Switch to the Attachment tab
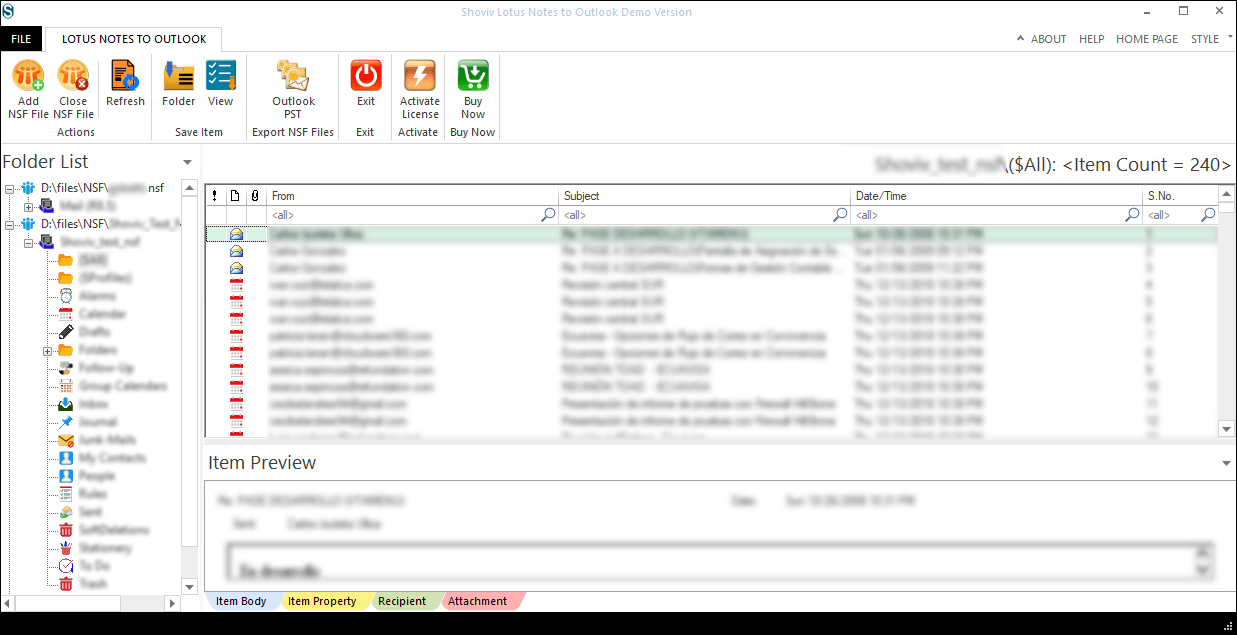The width and height of the screenshot is (1237, 635). point(477,601)
